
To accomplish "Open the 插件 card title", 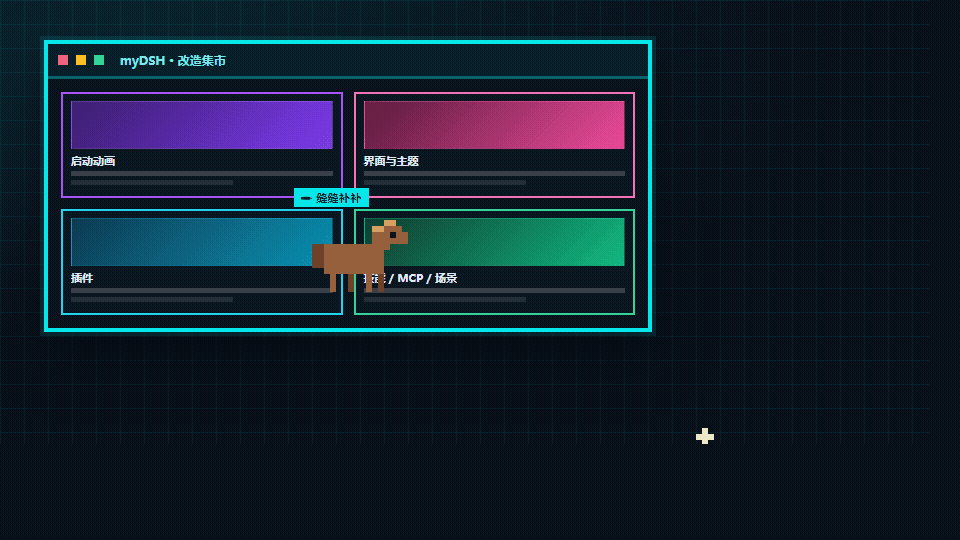I will [x=82, y=278].
